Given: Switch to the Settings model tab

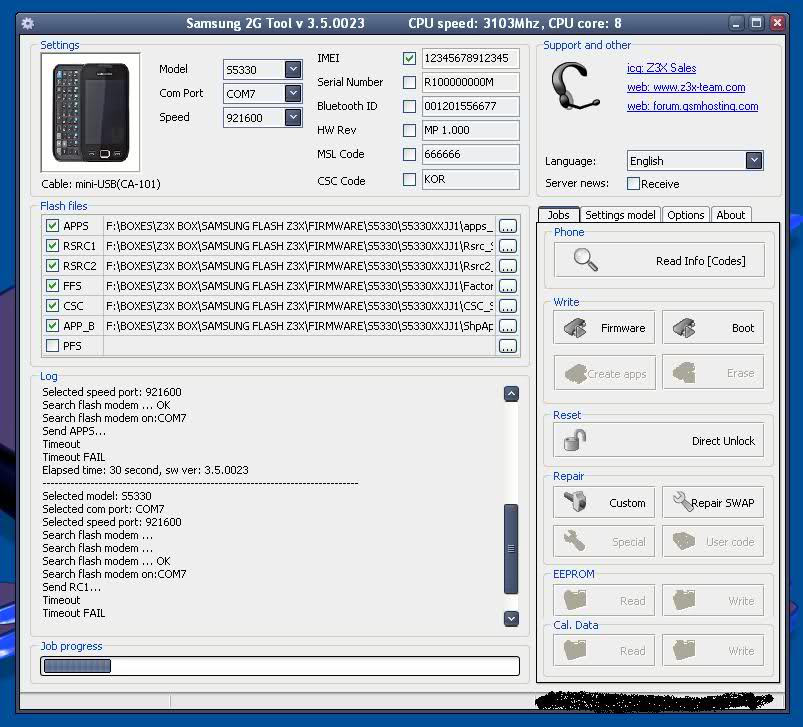Looking at the screenshot, I should pyautogui.click(x=620, y=215).
